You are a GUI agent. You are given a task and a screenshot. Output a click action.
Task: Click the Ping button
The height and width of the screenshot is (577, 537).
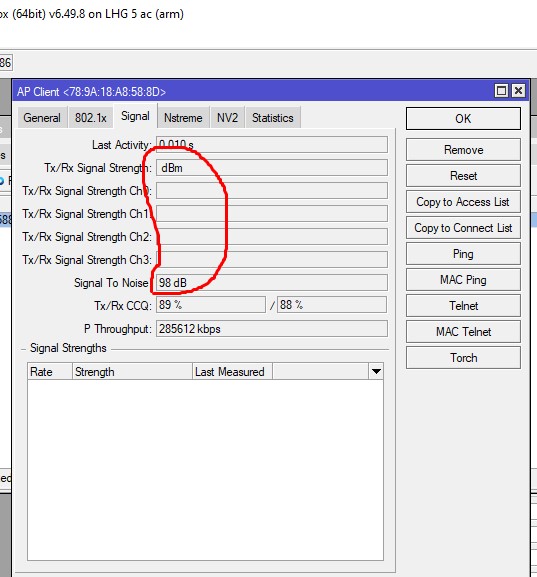463,254
